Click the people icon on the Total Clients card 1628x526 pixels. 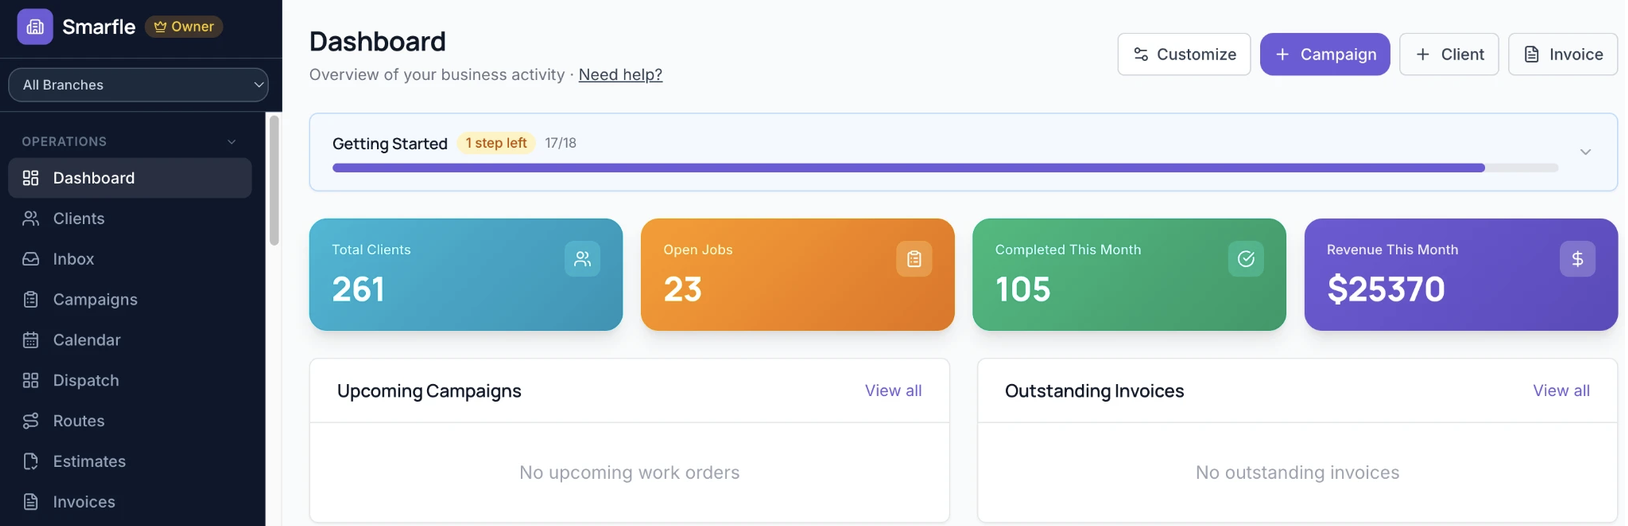tap(582, 259)
